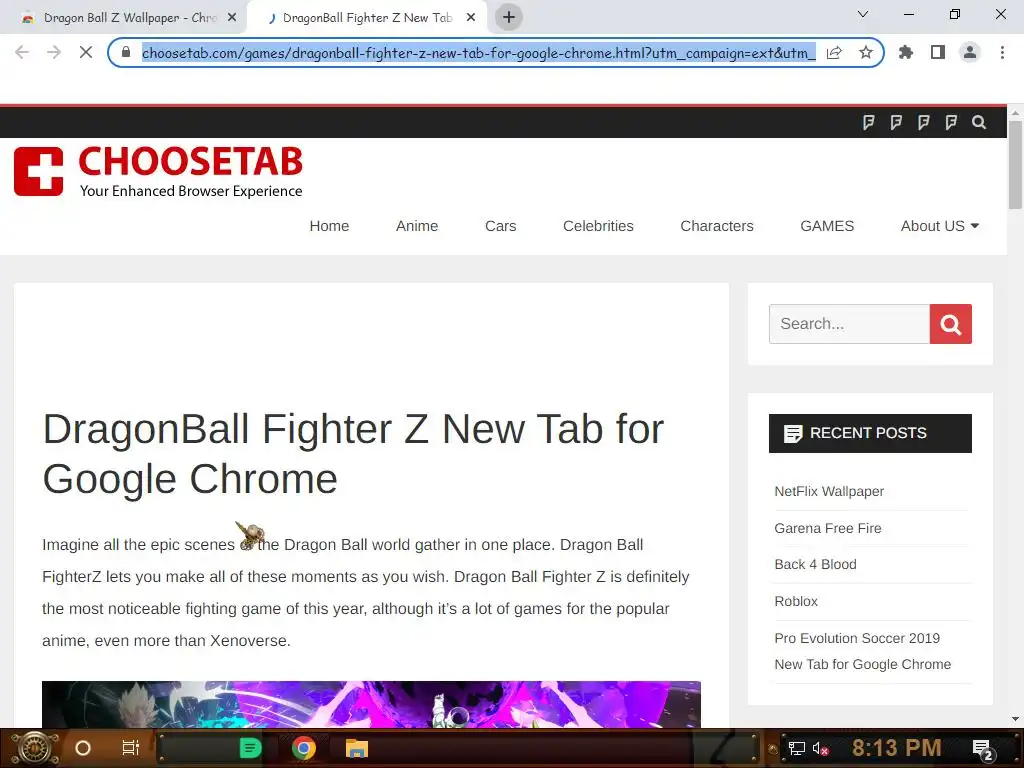Open notification center icon

tap(983, 750)
